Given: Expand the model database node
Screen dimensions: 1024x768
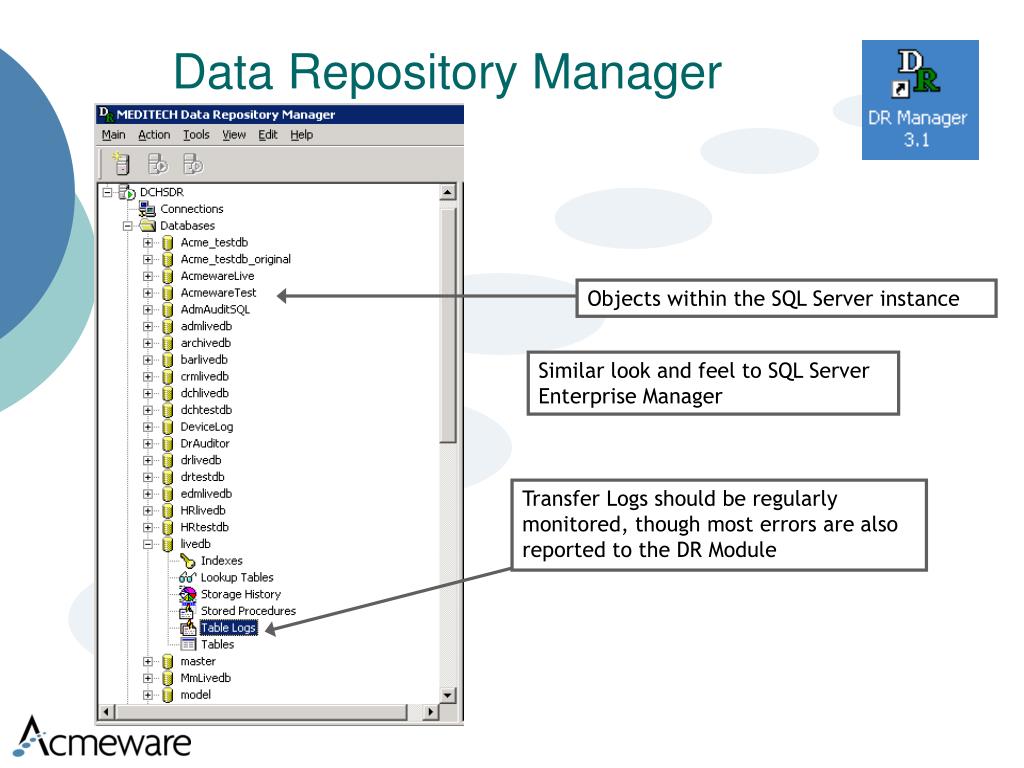Looking at the screenshot, I should [148, 695].
